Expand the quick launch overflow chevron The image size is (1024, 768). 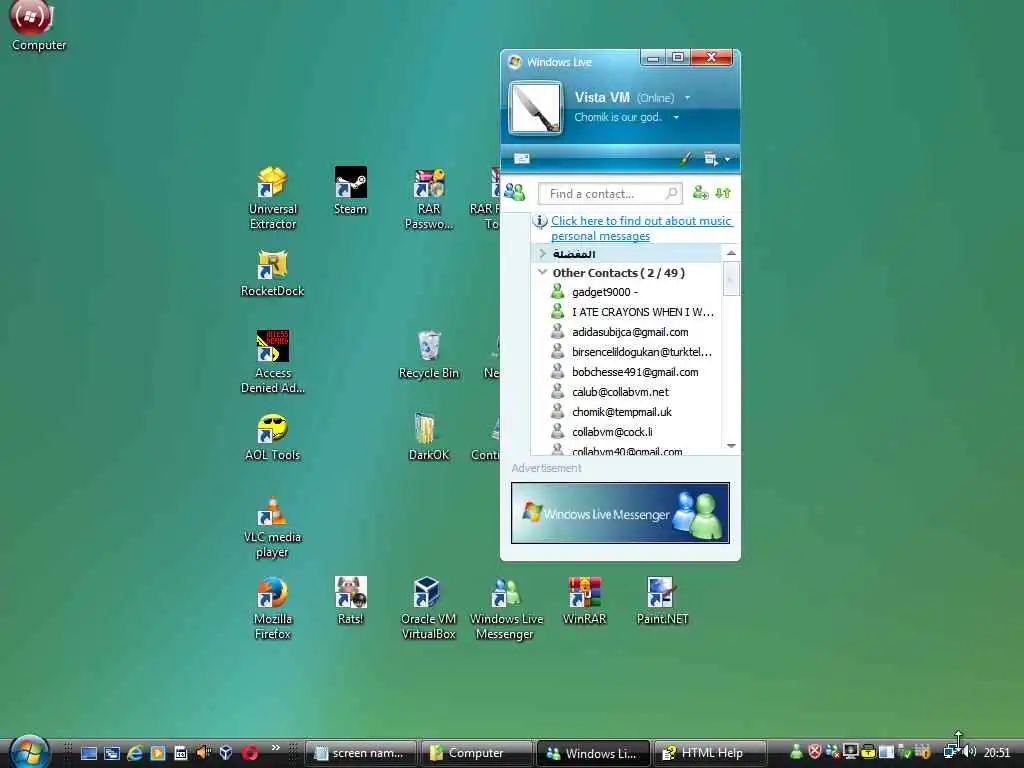[x=276, y=748]
